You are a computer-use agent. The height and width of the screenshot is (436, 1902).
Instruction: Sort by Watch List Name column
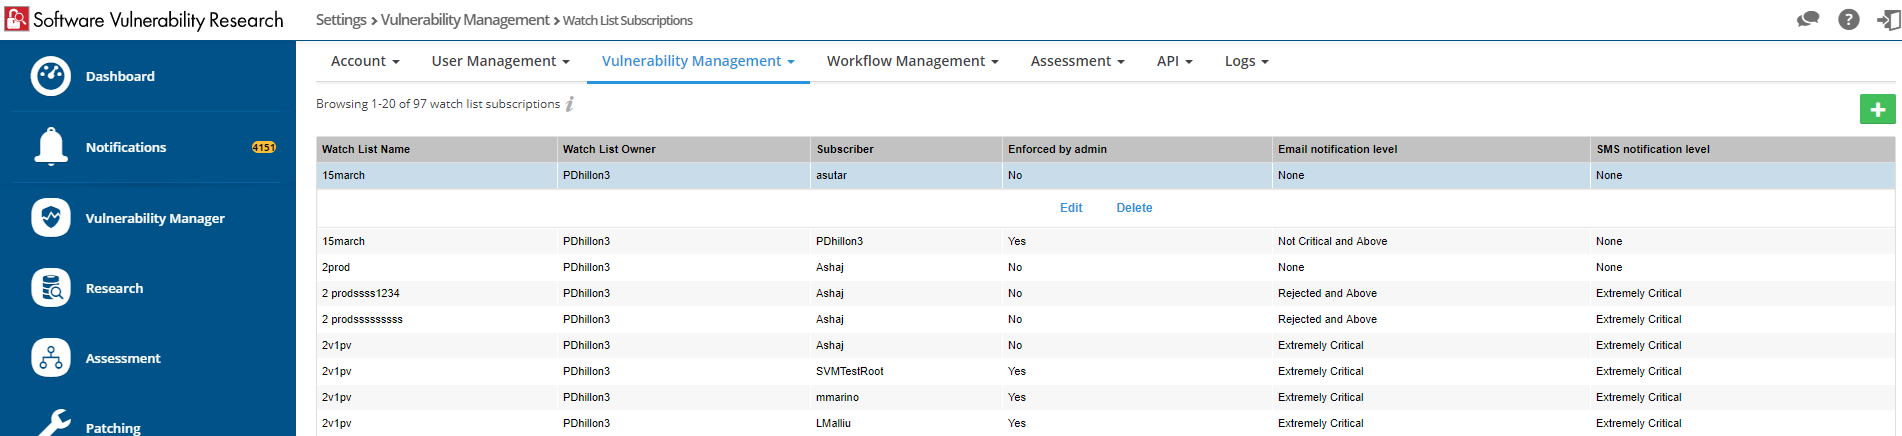tap(437, 149)
